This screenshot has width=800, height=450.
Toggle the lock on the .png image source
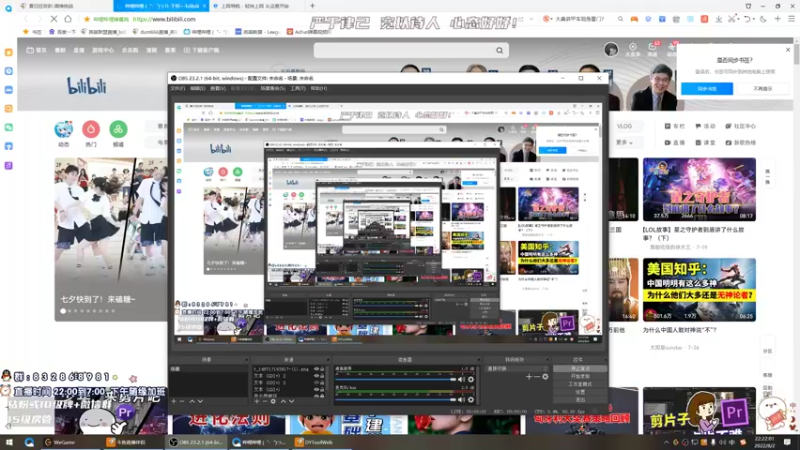[322, 369]
